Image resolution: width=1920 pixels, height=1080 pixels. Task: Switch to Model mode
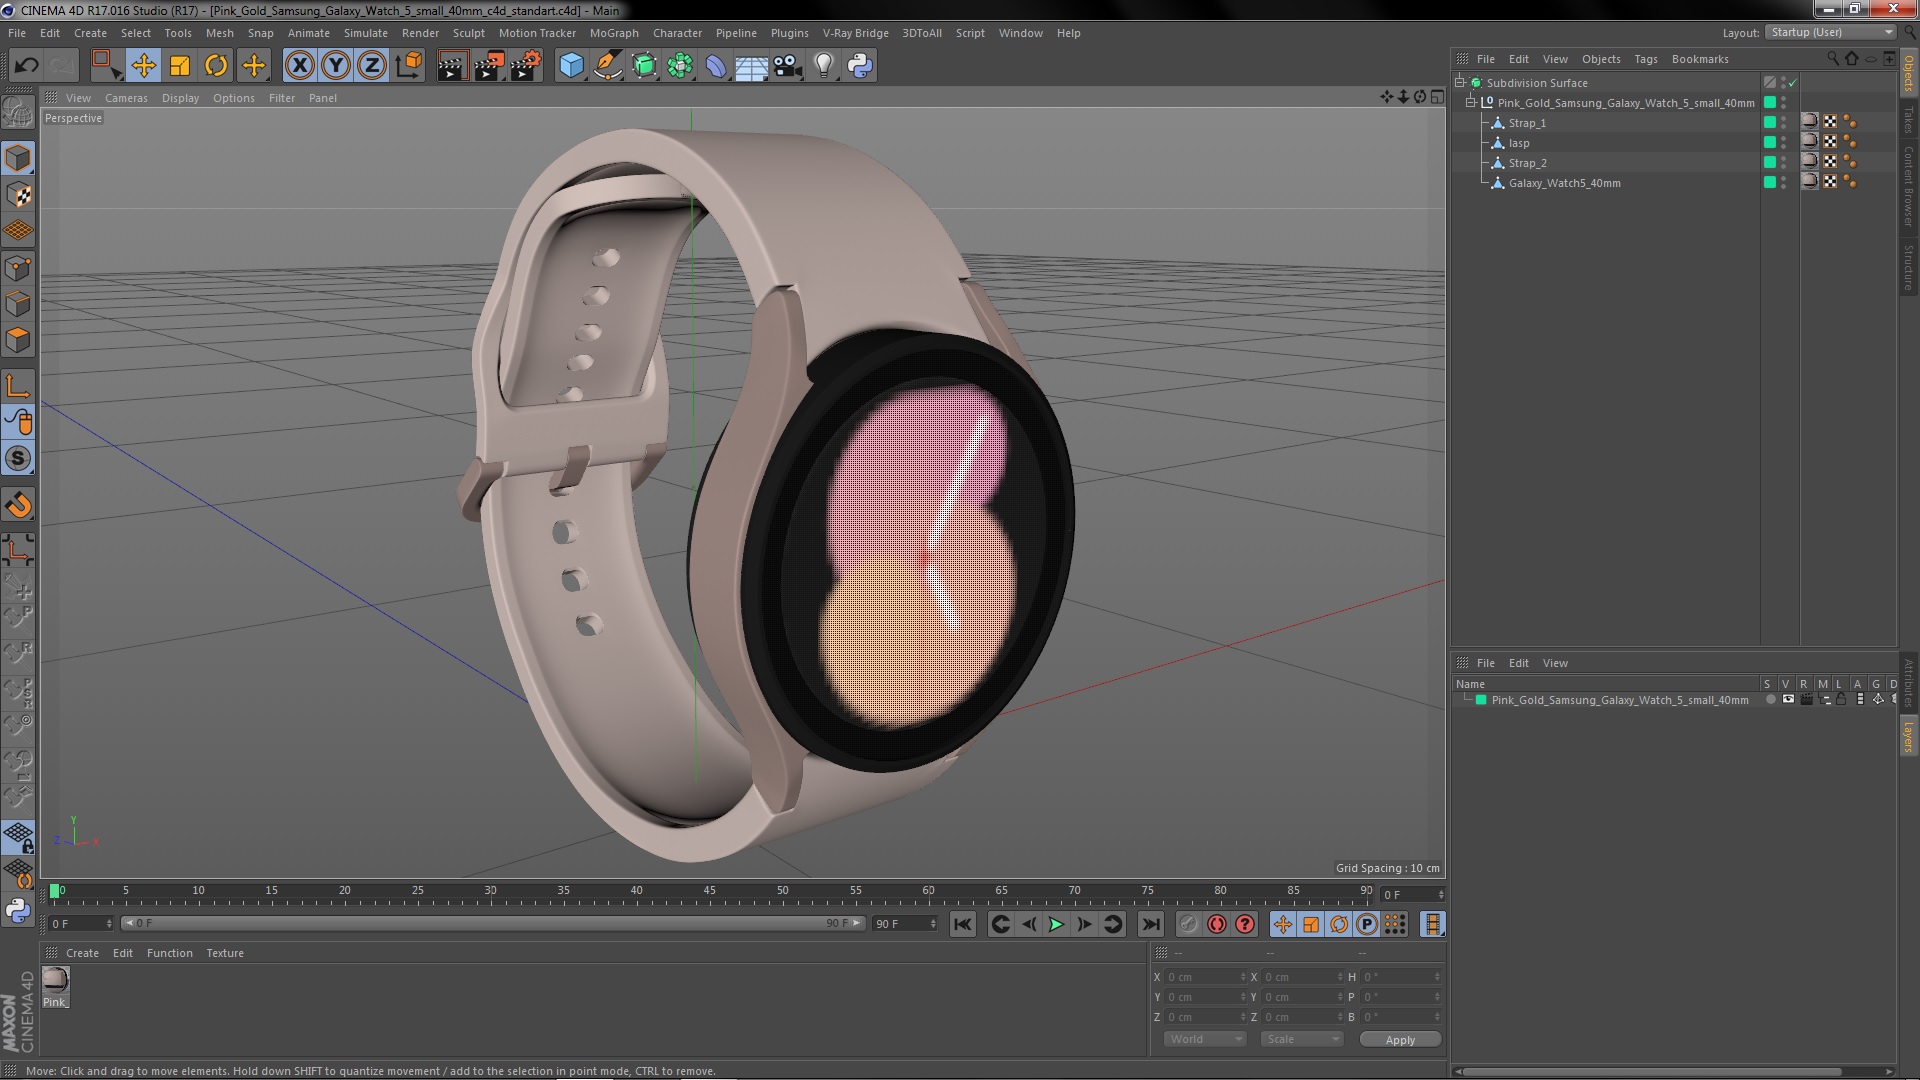click(x=18, y=158)
